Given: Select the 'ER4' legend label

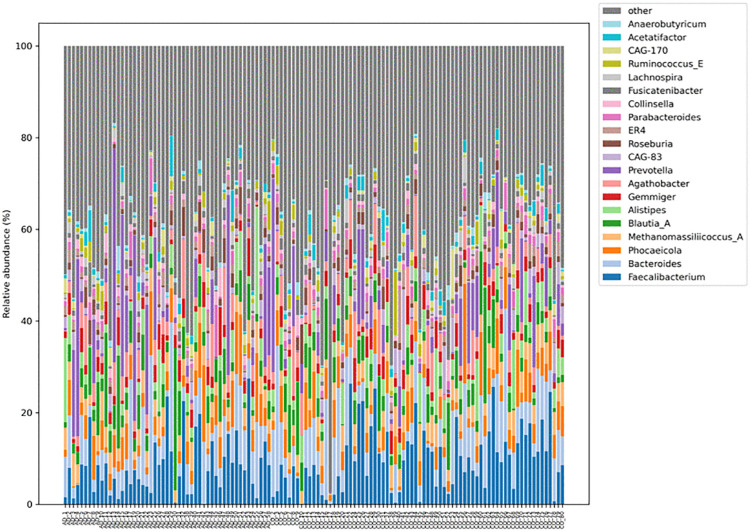Looking at the screenshot, I should (x=637, y=130).
